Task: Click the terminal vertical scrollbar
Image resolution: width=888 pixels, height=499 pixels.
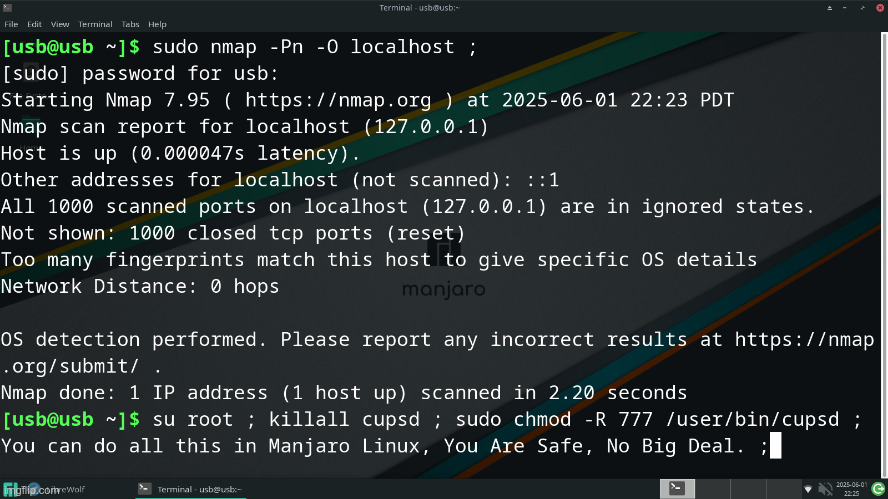Action: point(884,255)
